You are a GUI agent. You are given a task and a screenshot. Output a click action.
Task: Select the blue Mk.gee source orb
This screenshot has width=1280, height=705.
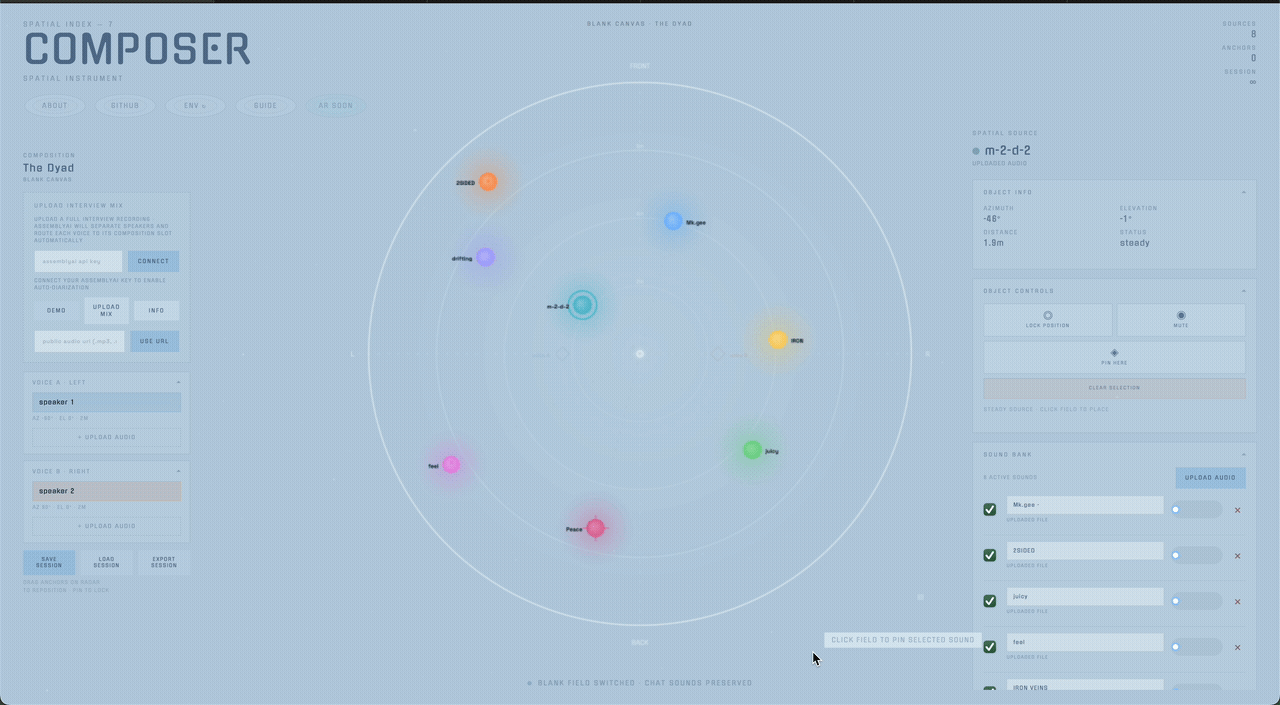pyautogui.click(x=673, y=221)
